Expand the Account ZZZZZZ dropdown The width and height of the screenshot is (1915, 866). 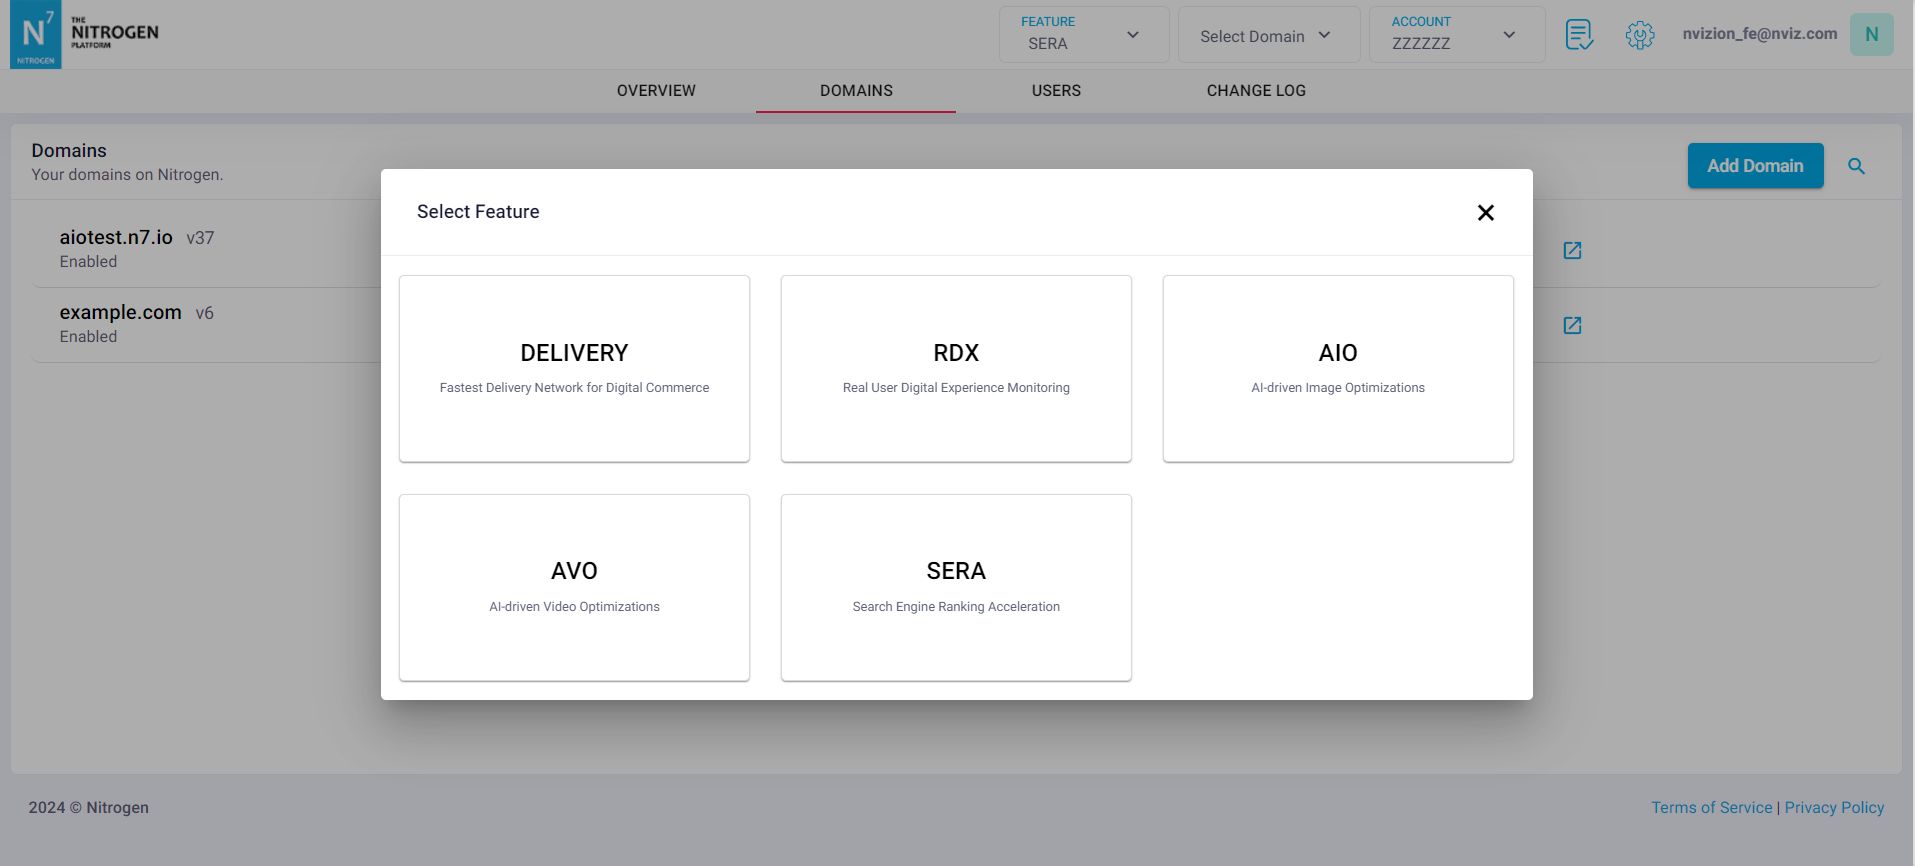(1456, 35)
